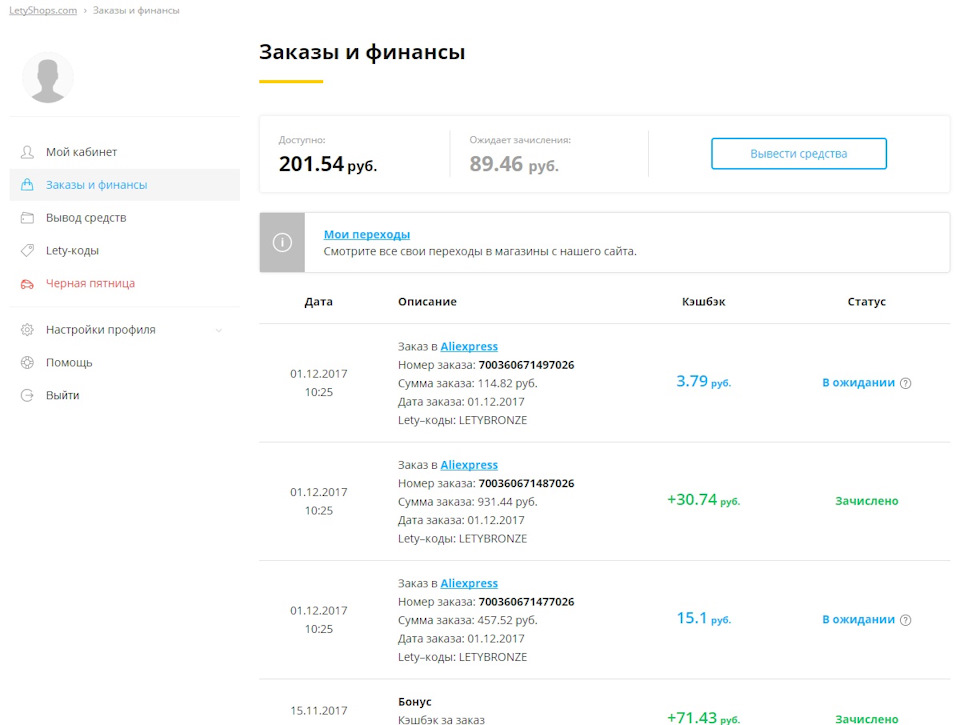Click the gear icon beside Настройки профиля
Screen dimensions: 960x725
click(27, 329)
